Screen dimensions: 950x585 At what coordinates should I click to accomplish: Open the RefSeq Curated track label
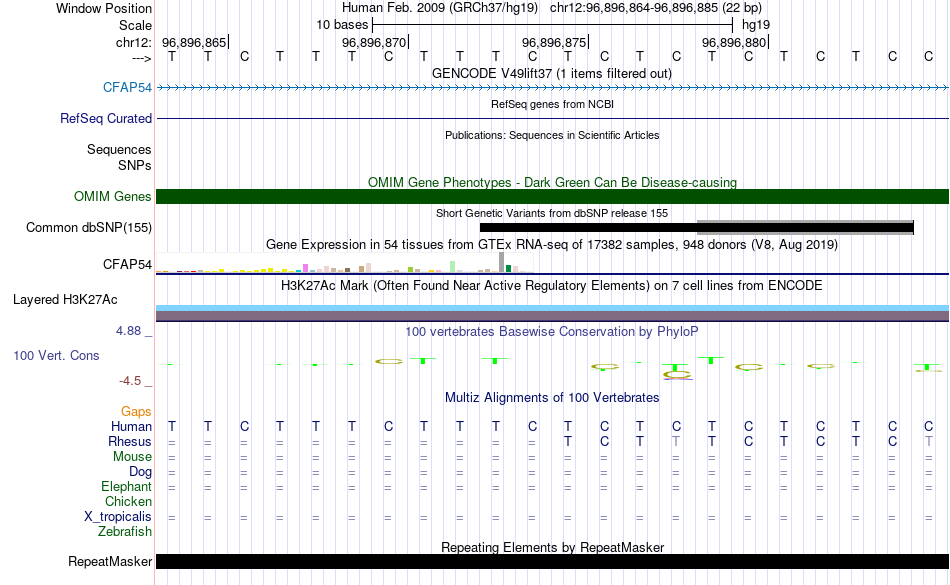click(106, 118)
